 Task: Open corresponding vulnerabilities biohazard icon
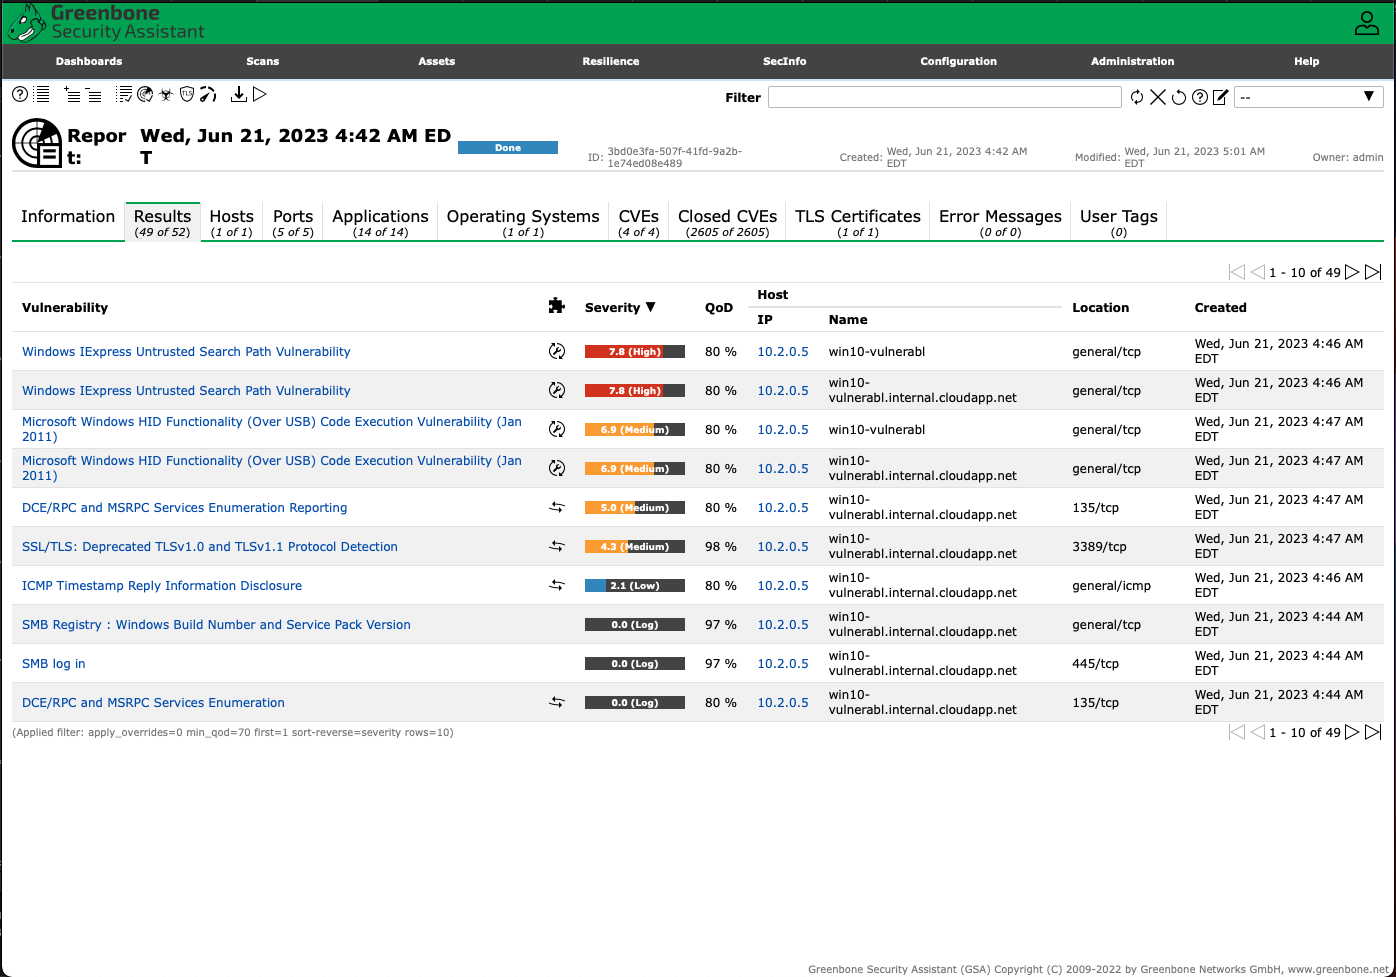click(166, 95)
